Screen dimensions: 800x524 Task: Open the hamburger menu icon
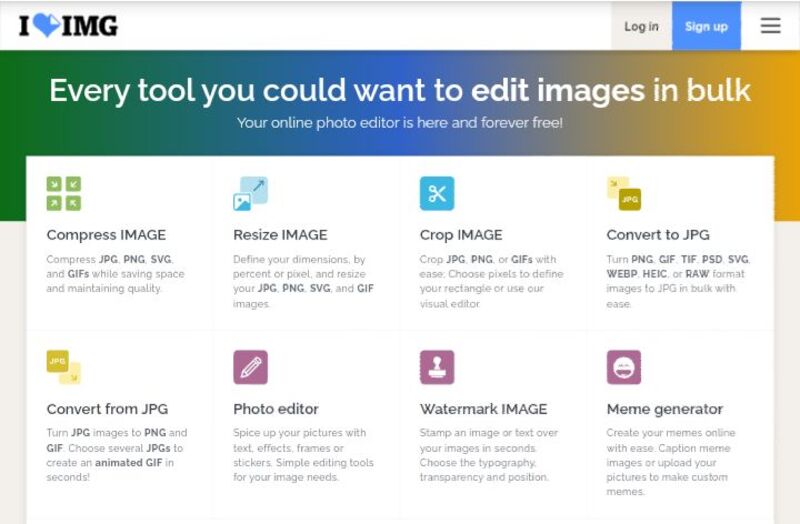point(770,26)
